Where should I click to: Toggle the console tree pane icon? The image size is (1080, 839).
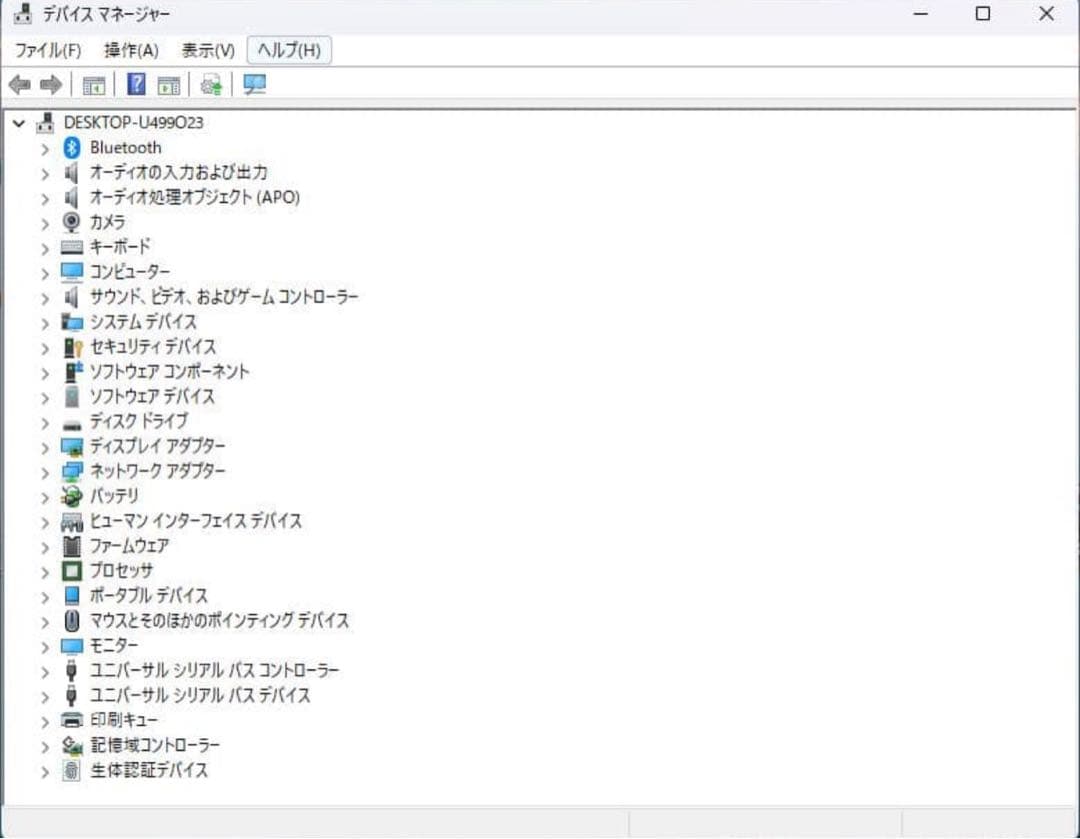94,84
